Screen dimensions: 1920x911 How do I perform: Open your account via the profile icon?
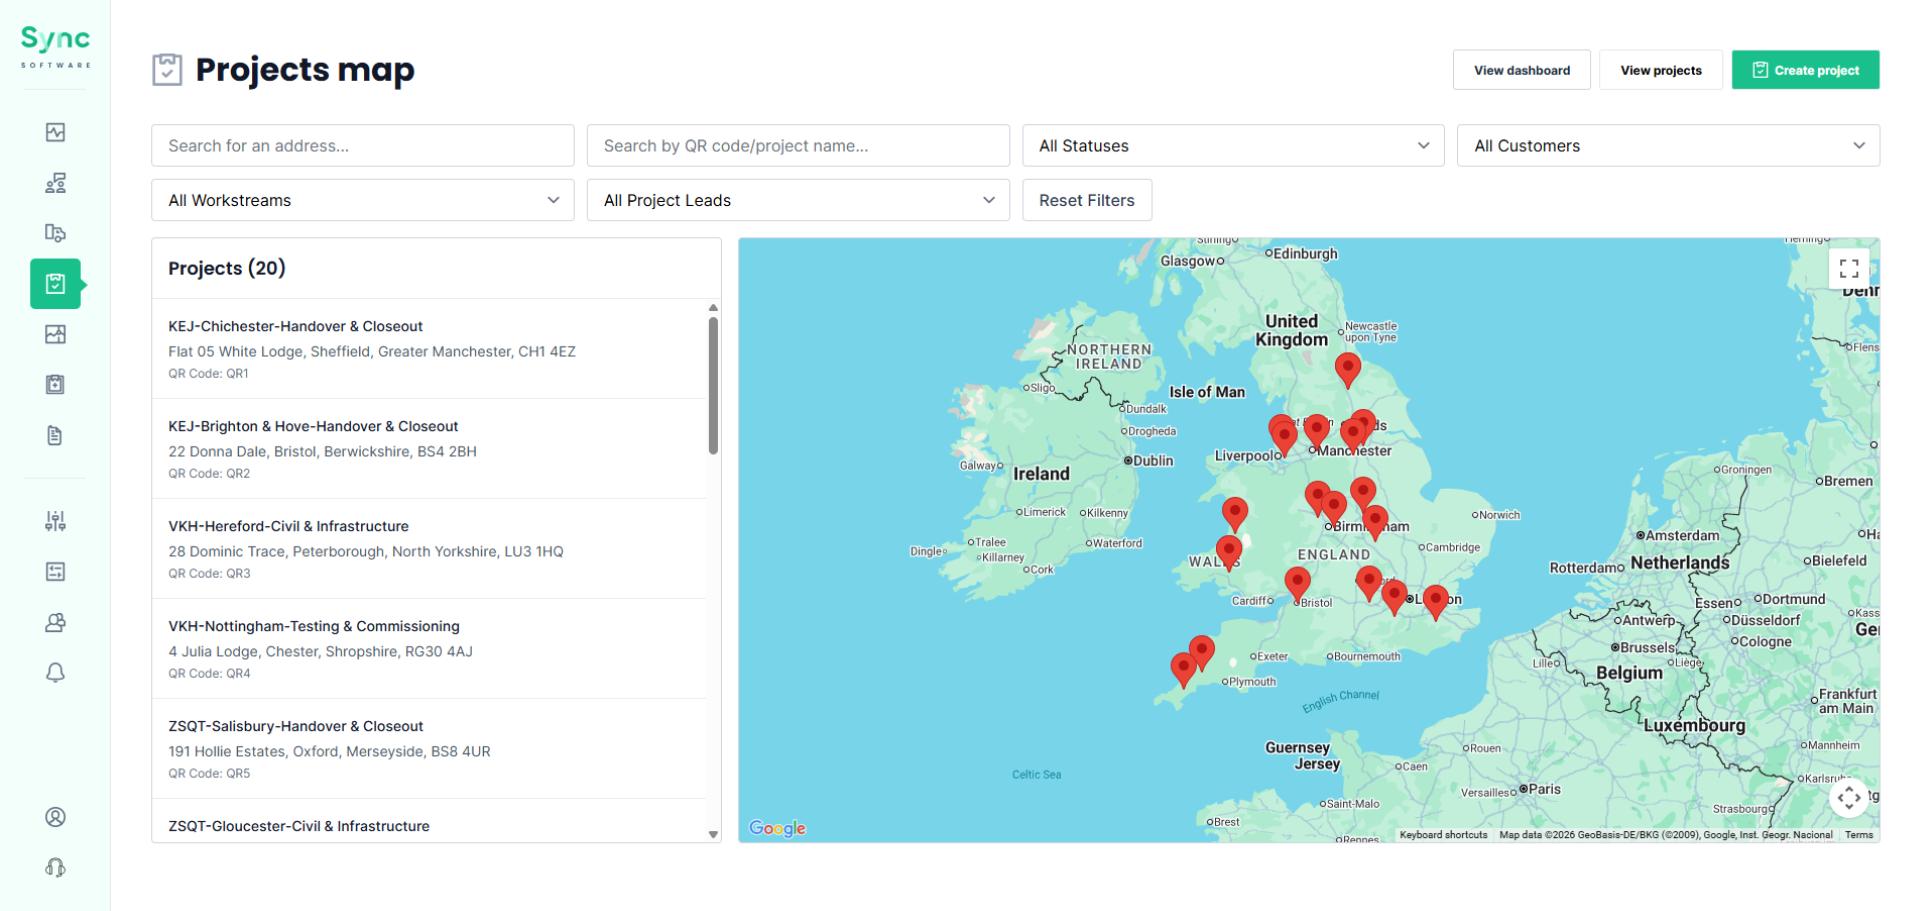click(55, 817)
